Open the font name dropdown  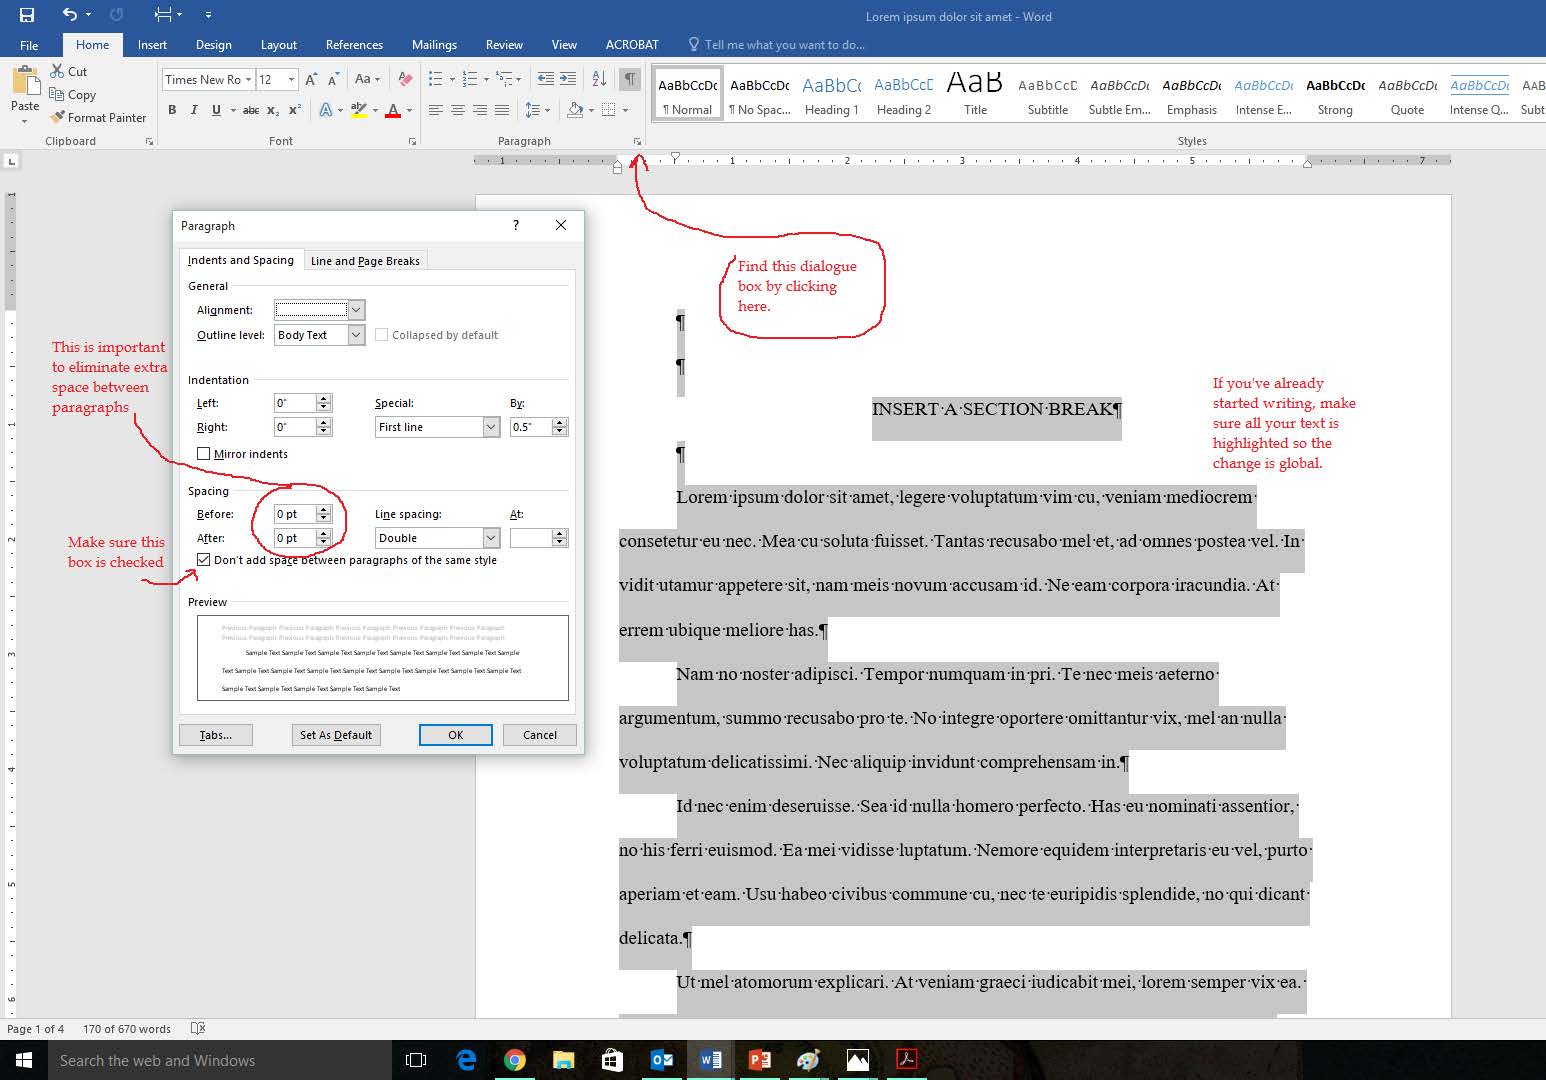[x=248, y=79]
